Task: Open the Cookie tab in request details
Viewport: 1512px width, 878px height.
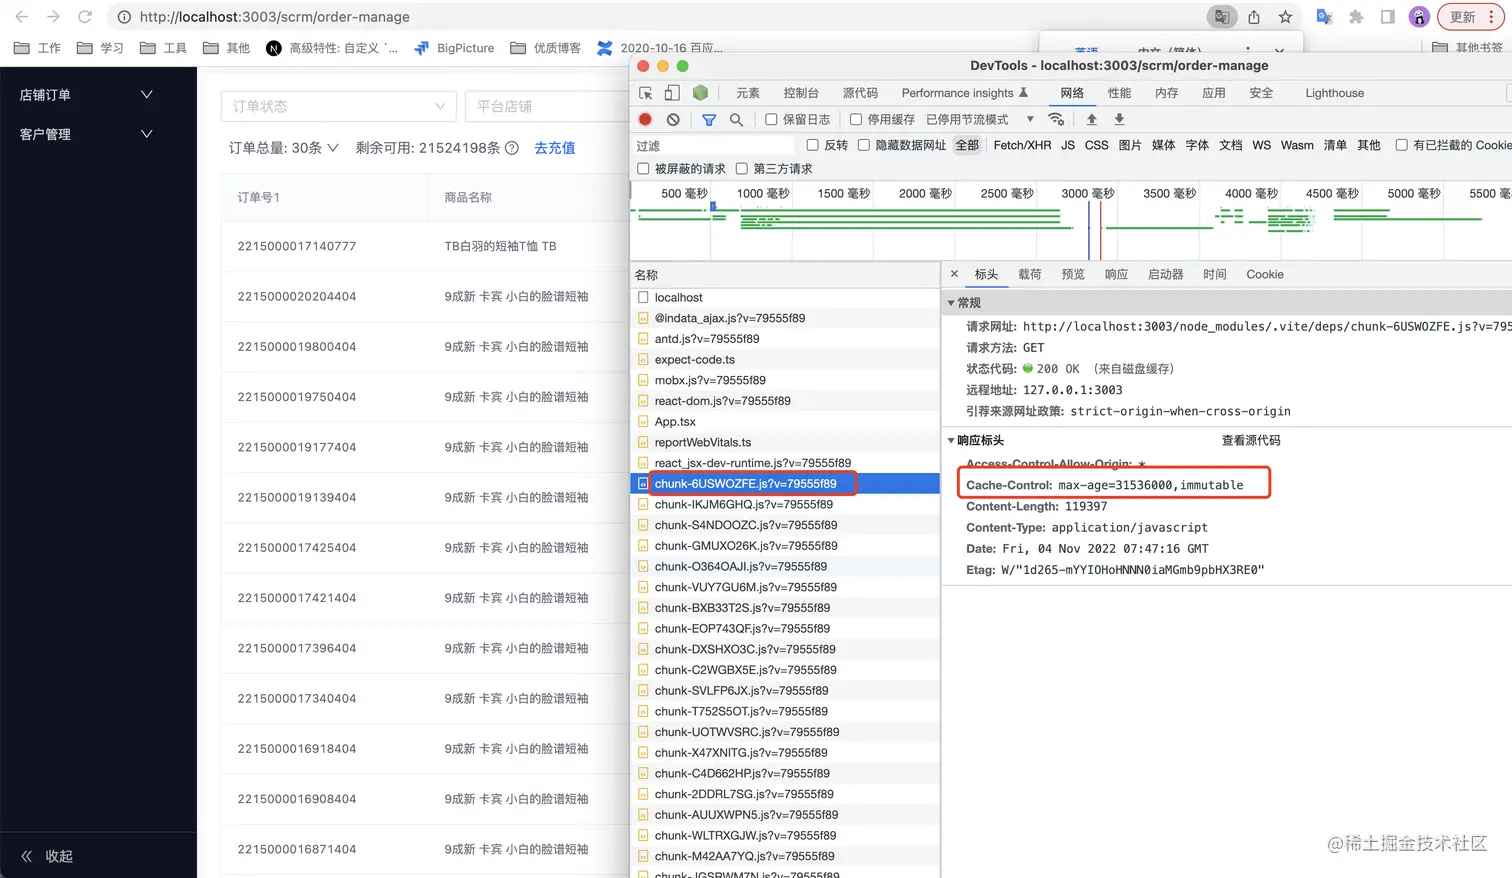Action: (x=1265, y=274)
